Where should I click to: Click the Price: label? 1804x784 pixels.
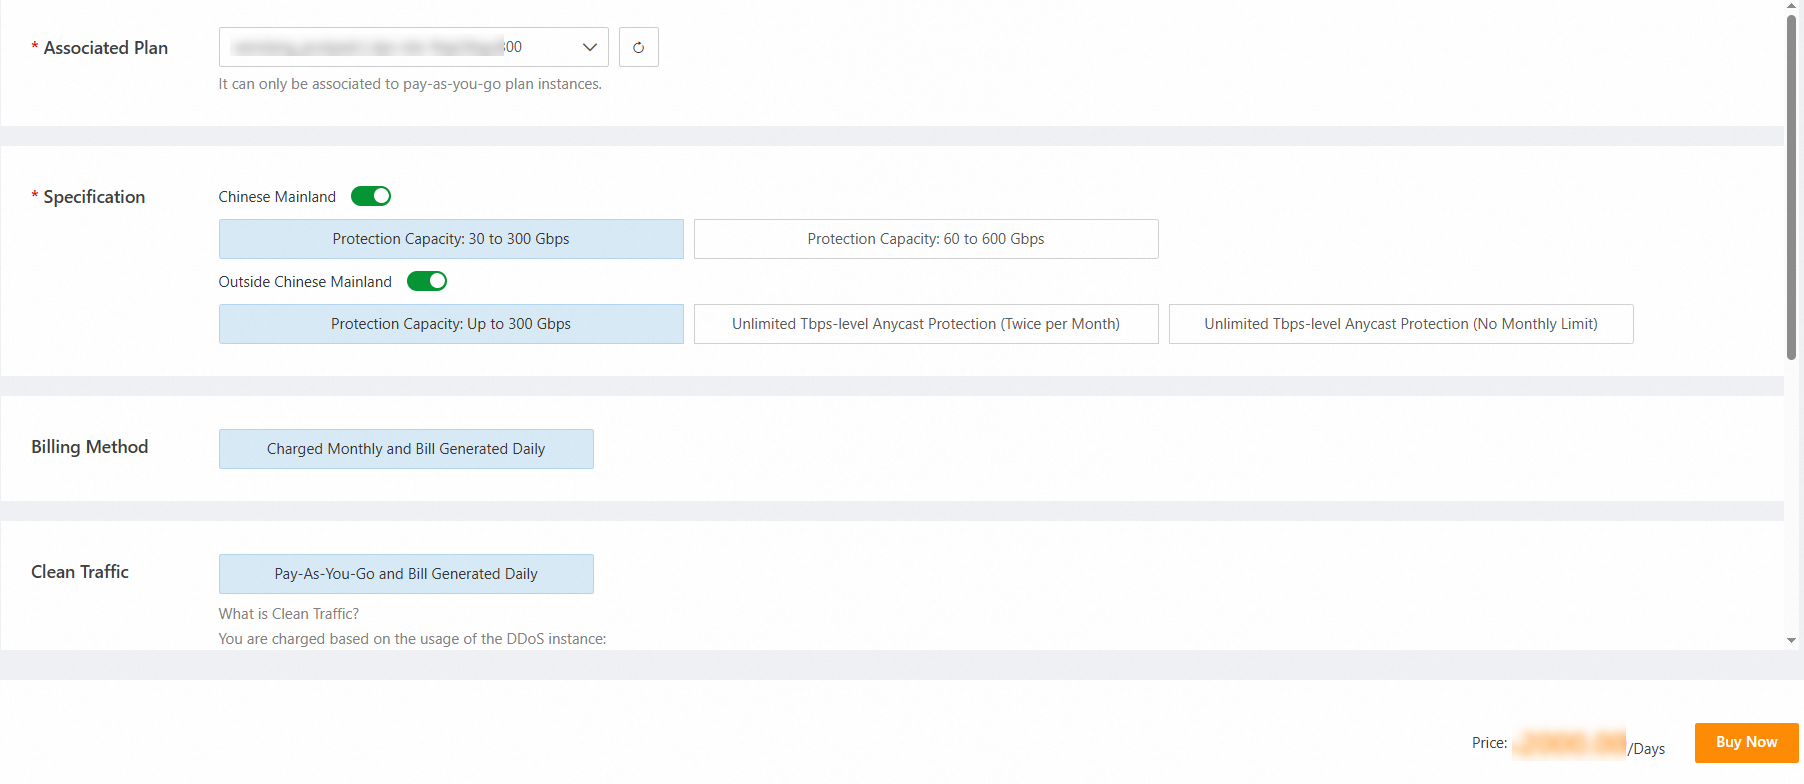click(1490, 743)
